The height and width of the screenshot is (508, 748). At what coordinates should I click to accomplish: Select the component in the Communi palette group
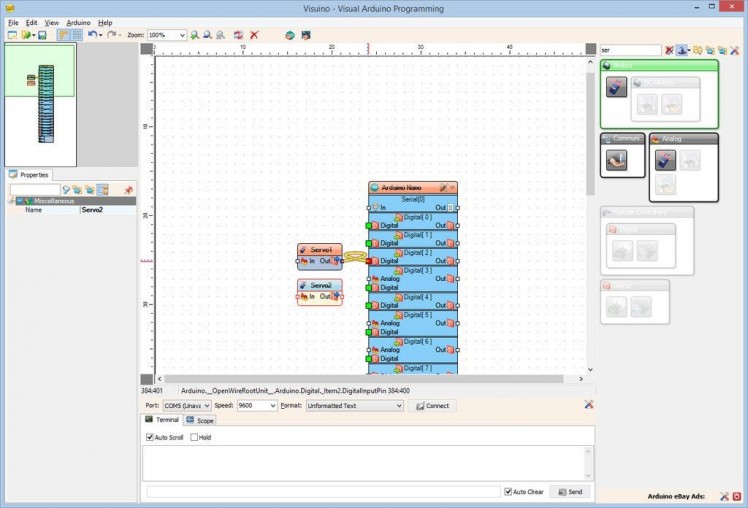(x=616, y=160)
